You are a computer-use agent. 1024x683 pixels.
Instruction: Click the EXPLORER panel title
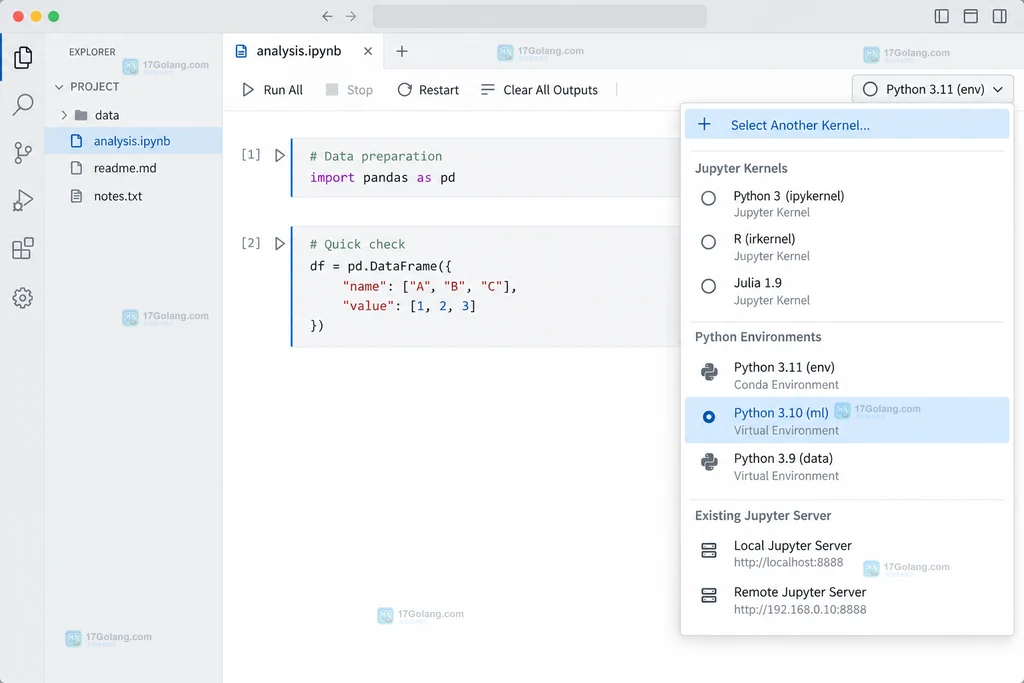(92, 52)
